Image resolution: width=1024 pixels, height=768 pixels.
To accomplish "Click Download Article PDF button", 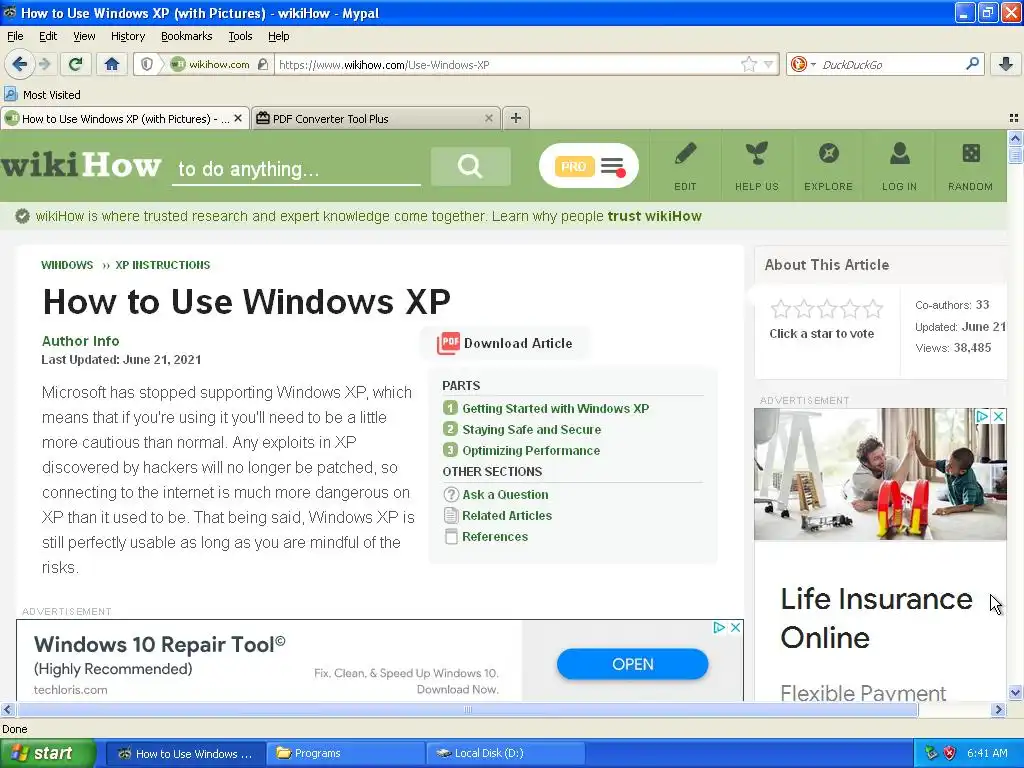I will click(505, 344).
